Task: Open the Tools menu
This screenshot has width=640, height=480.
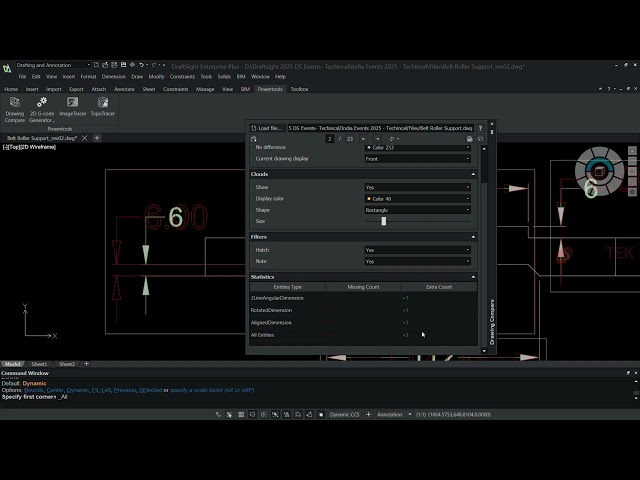Action: [206, 77]
